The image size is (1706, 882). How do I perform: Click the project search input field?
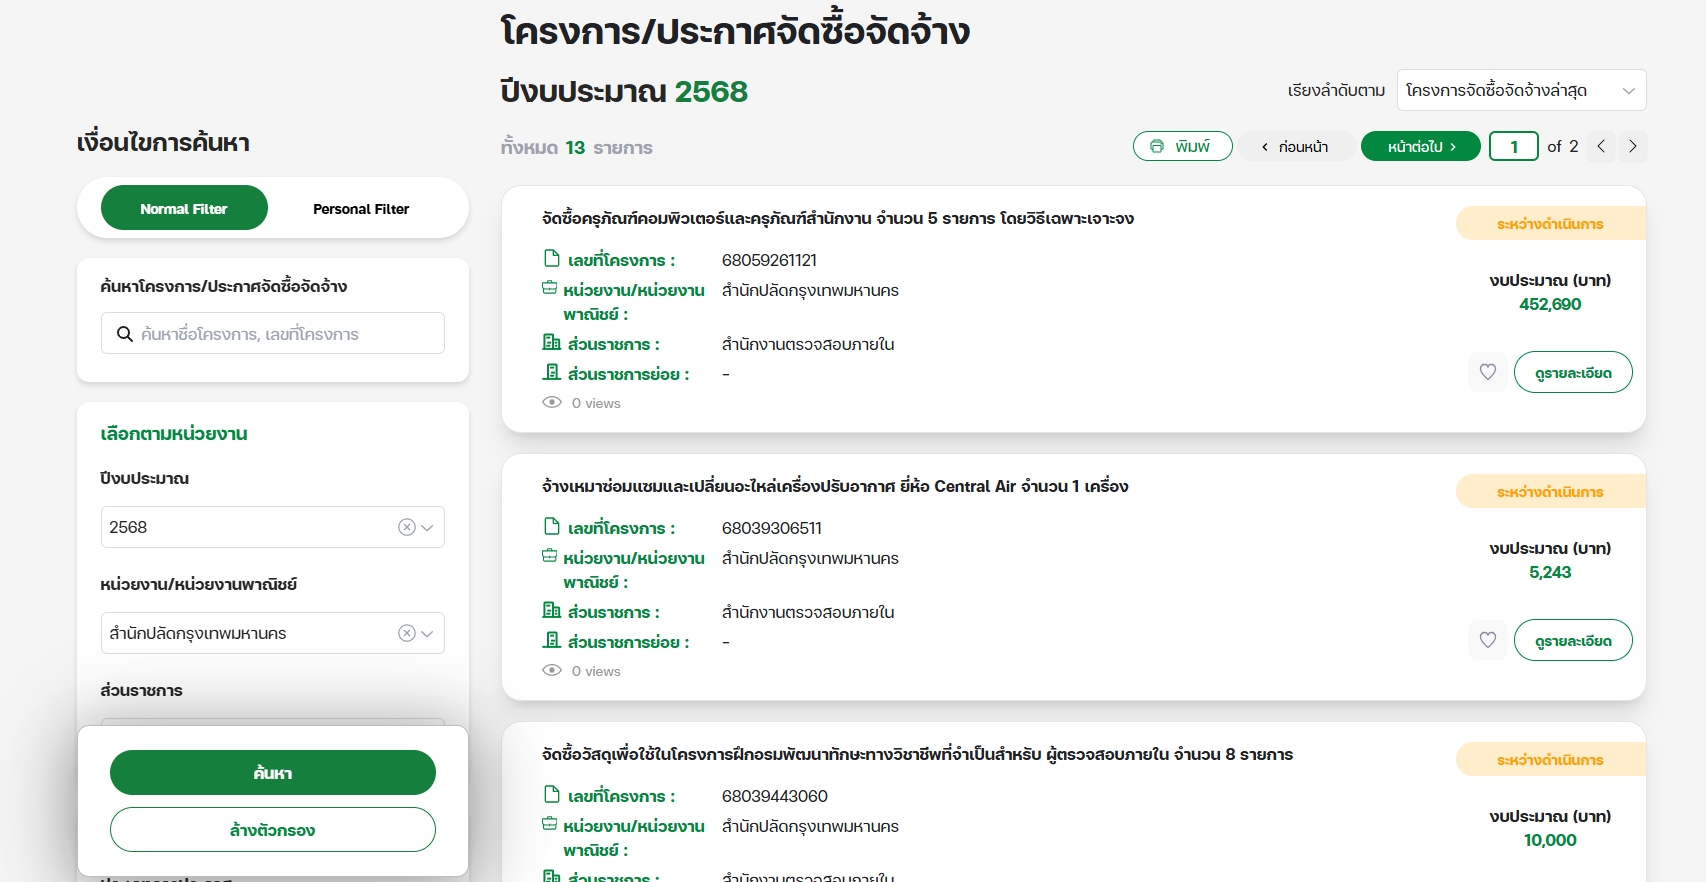[285, 334]
